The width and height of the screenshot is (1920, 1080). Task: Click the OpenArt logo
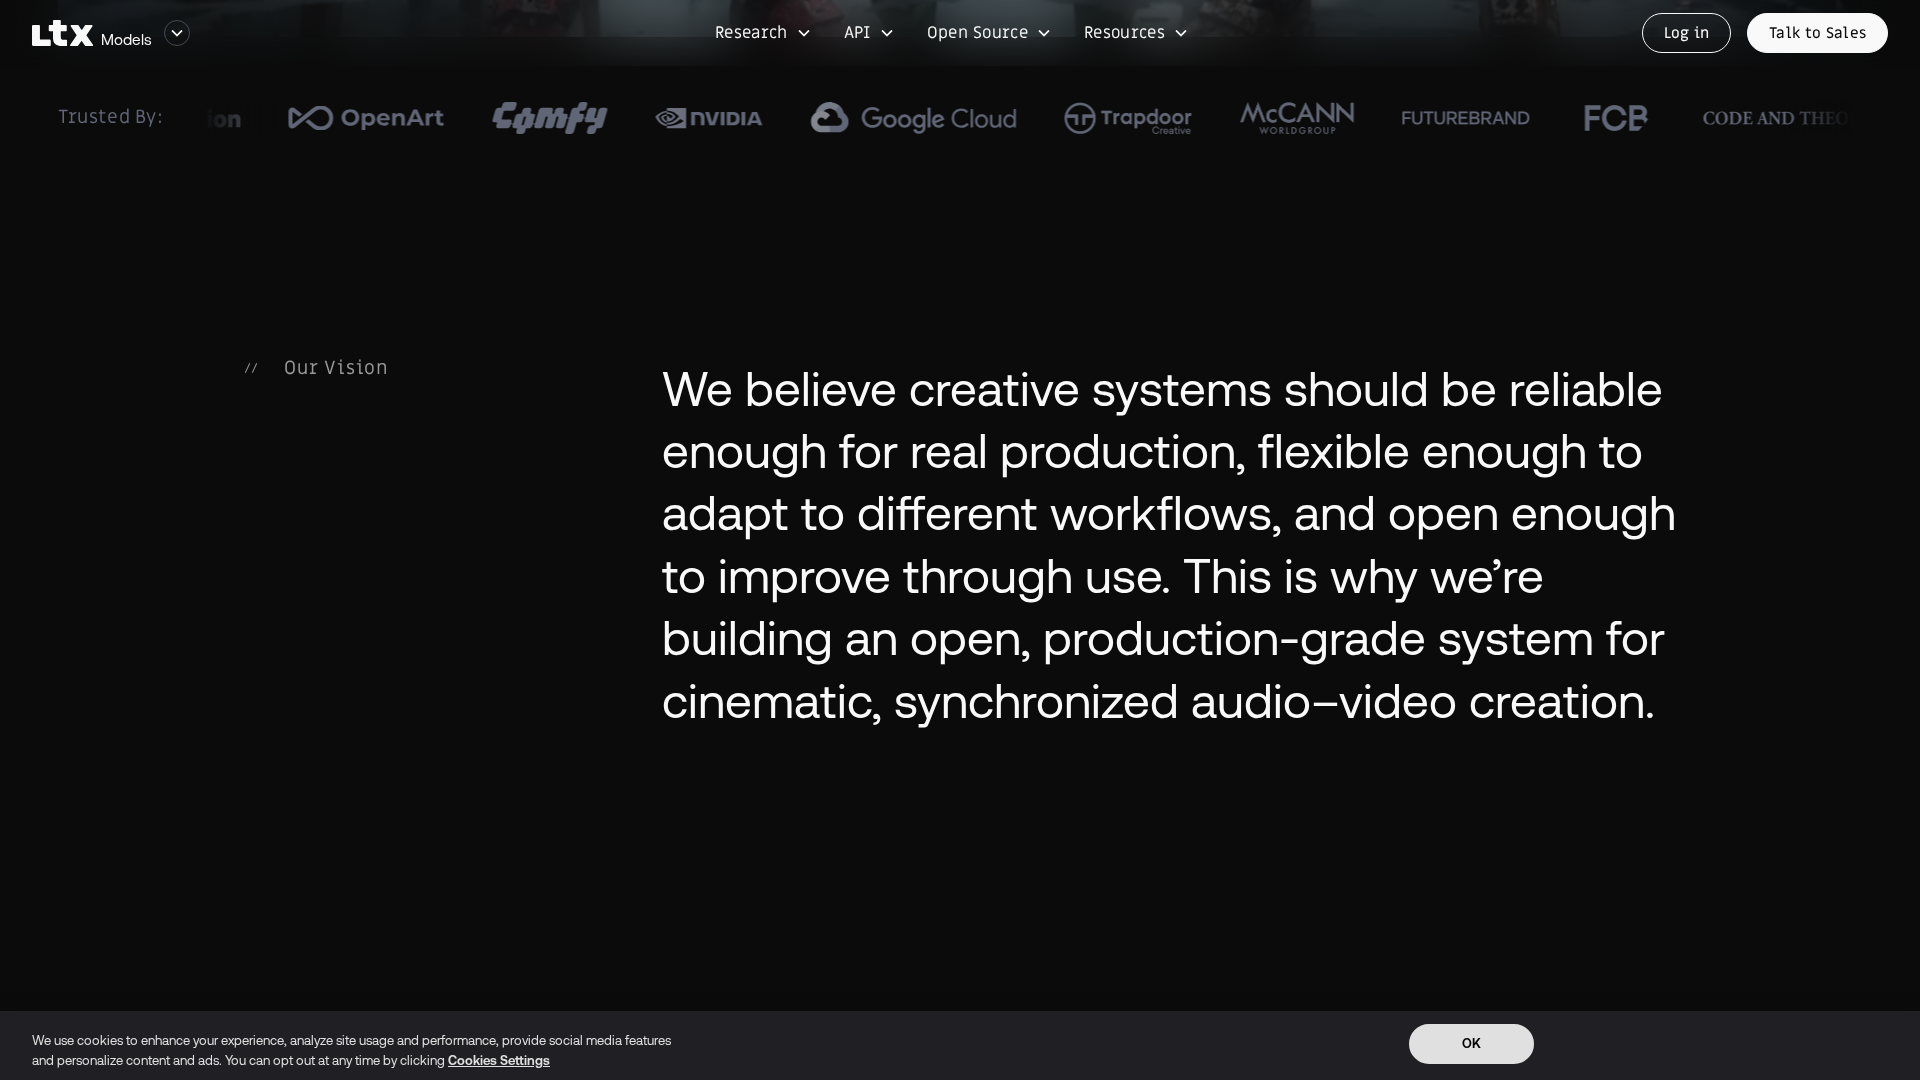(366, 118)
